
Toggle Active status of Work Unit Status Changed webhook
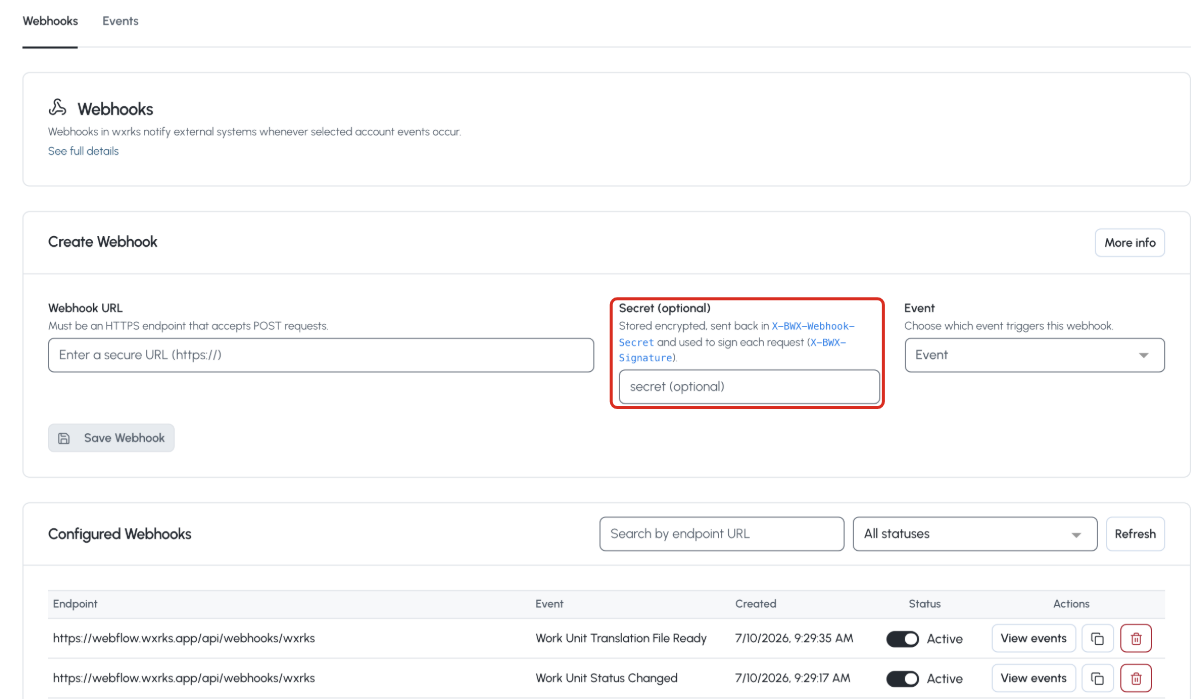[x=903, y=678]
